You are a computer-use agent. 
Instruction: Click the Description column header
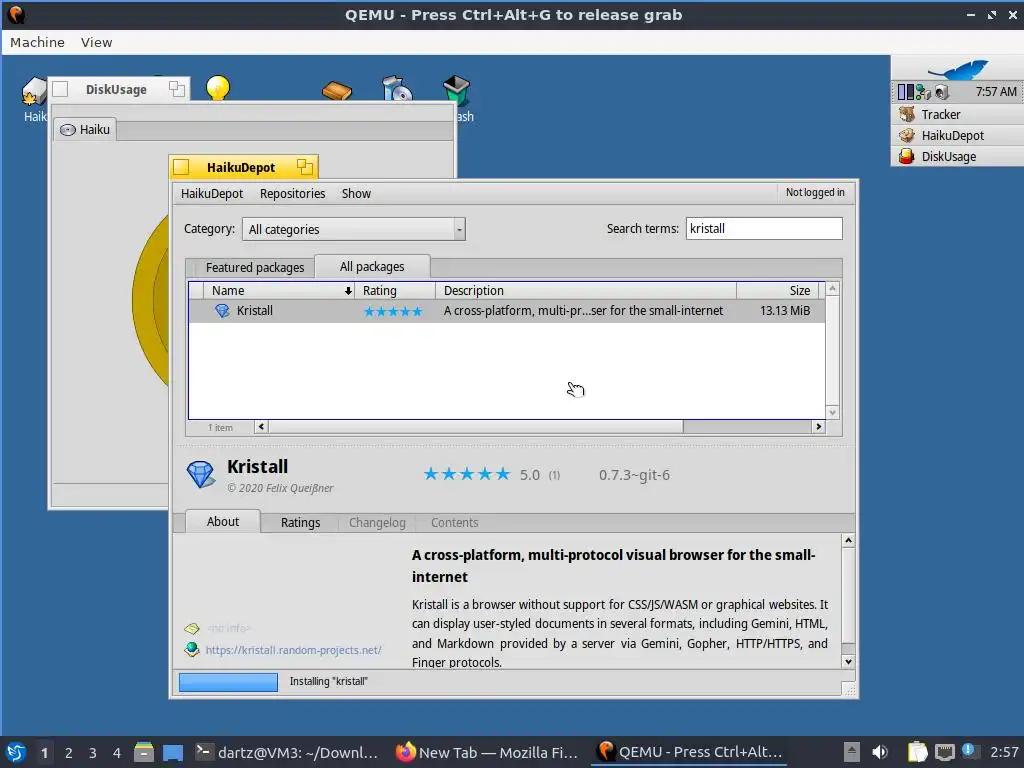(x=586, y=291)
